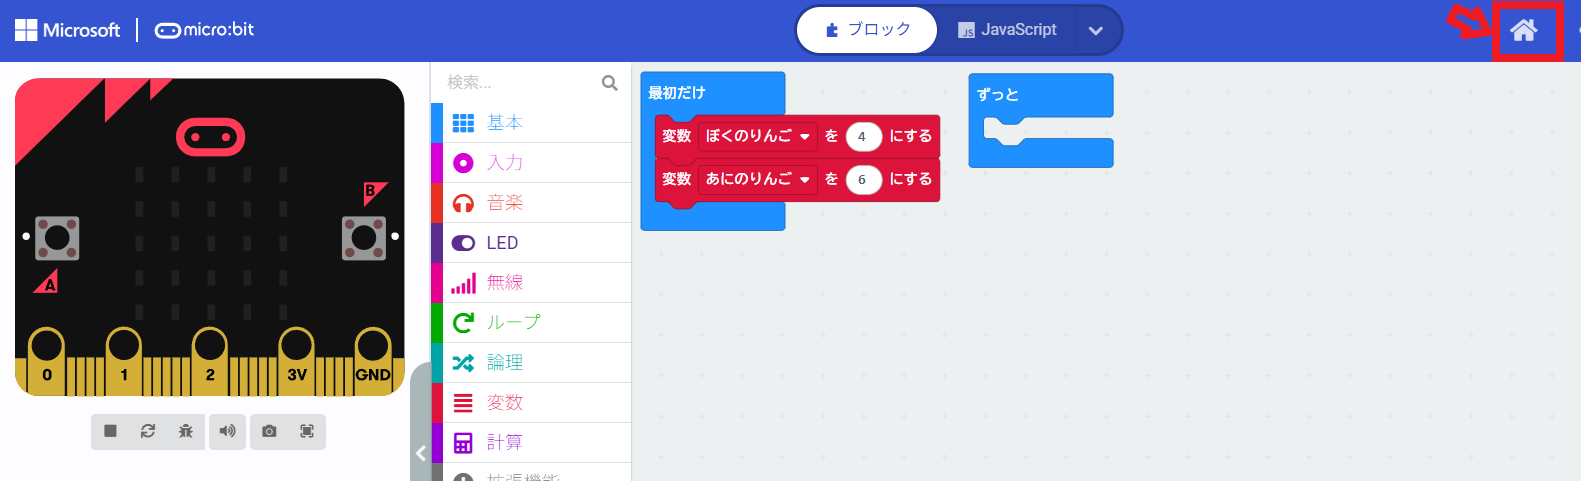Open the Microsoft logo link
Image resolution: width=1581 pixels, height=481 pixels.
[67, 30]
